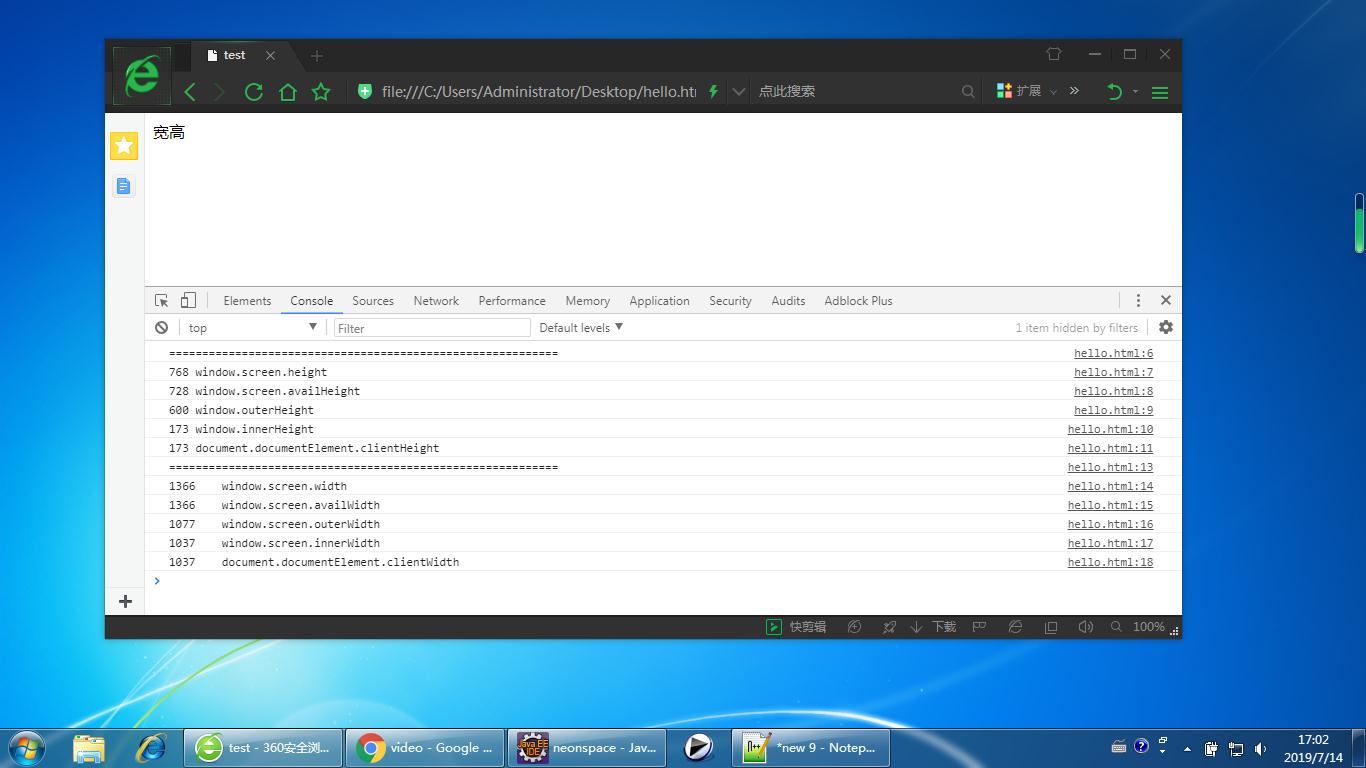Expand the 扩展 dropdown chevron
Image resolution: width=1366 pixels, height=768 pixels.
pos(1053,92)
